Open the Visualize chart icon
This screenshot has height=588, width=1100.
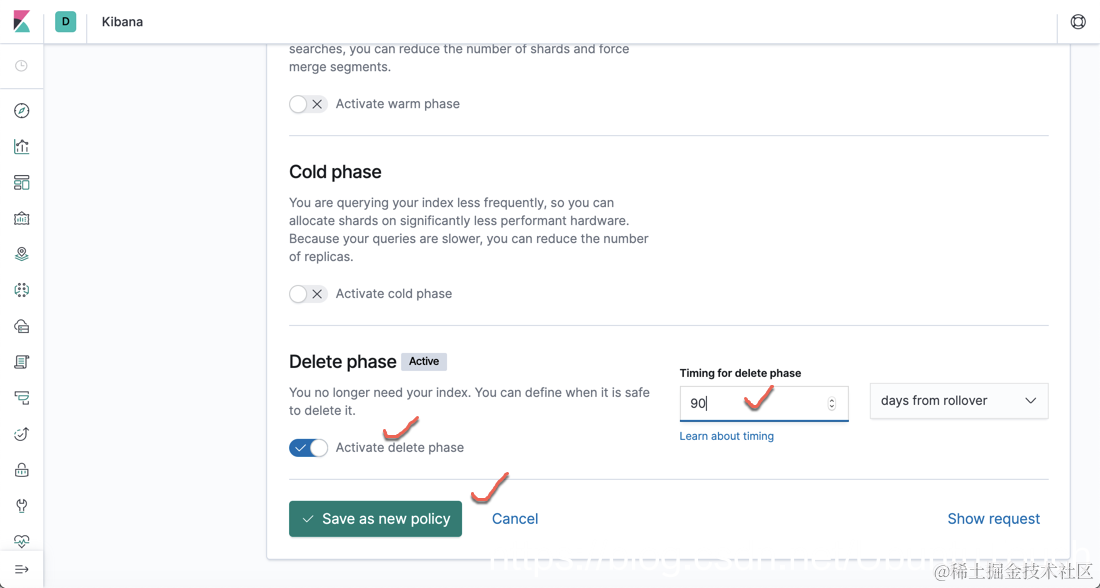pos(22,147)
